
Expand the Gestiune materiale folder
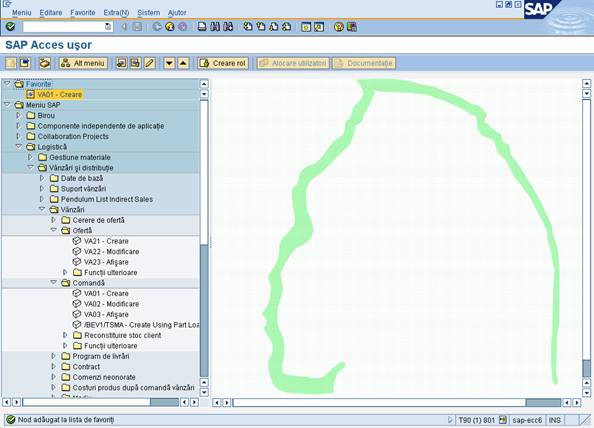(x=30, y=157)
